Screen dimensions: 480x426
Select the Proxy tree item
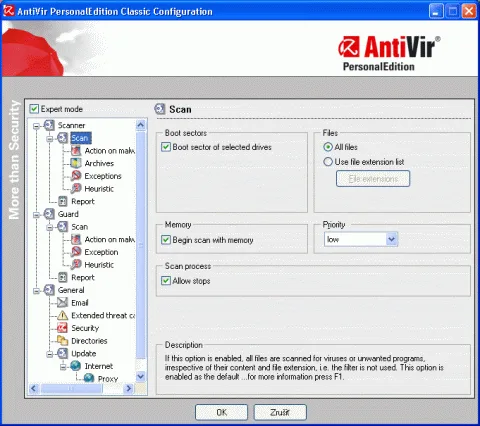click(108, 379)
